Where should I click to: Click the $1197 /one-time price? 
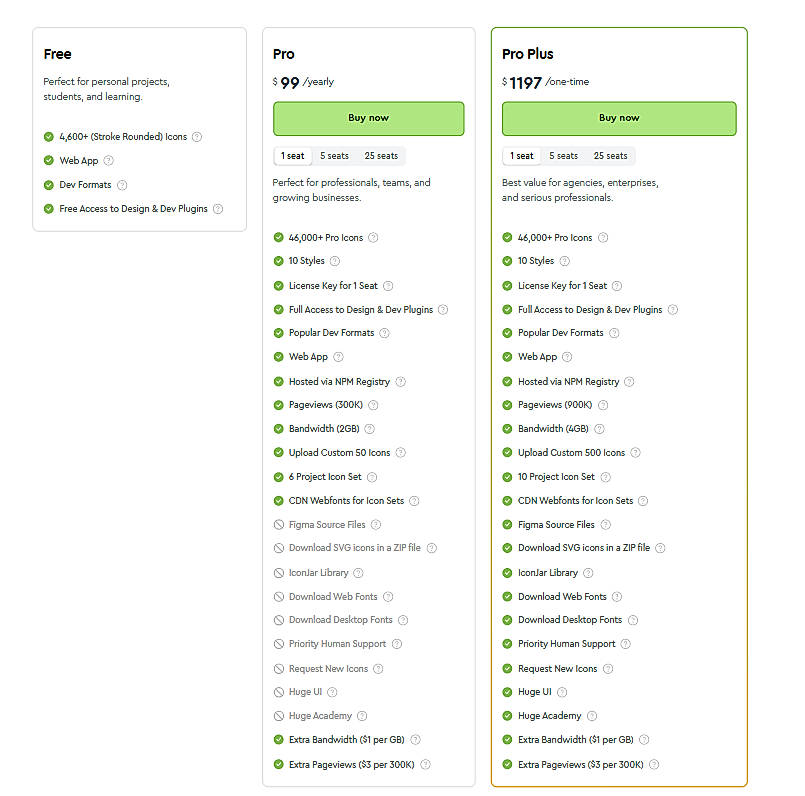point(546,82)
